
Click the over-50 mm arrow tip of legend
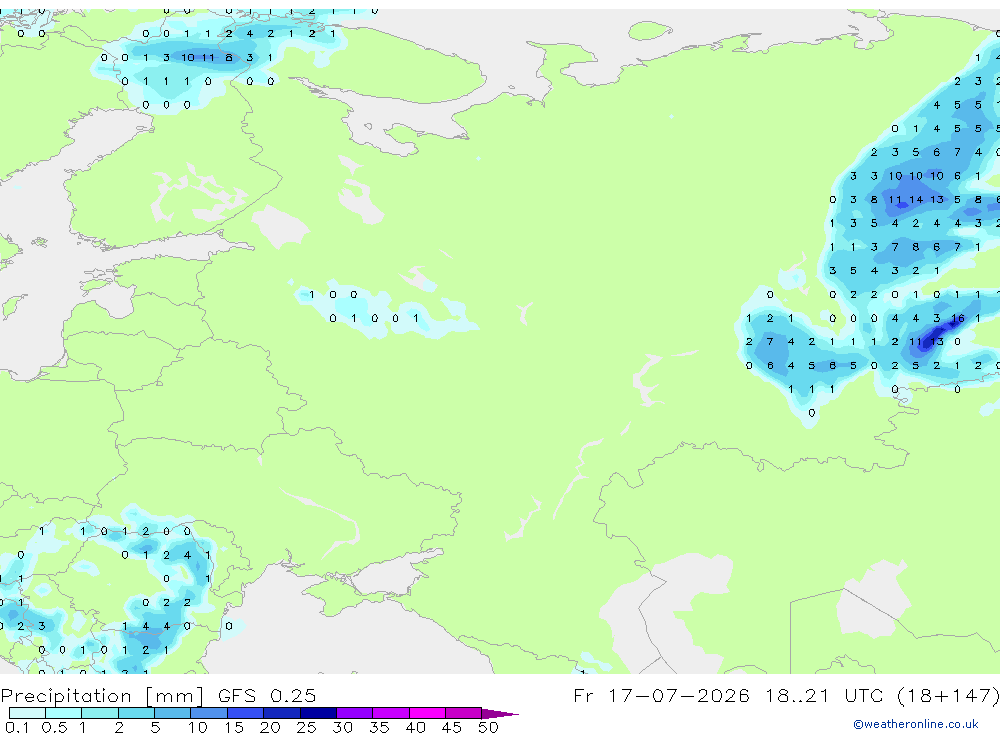[500, 713]
